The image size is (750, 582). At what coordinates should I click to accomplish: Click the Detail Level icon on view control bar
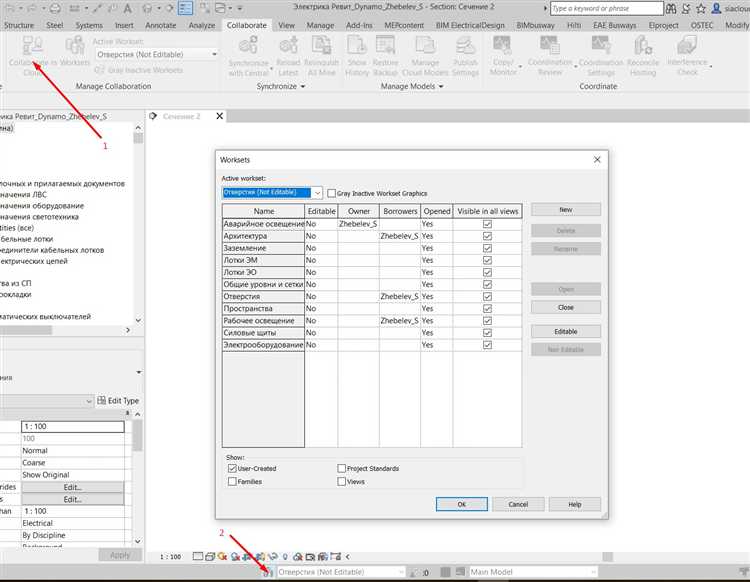pos(198,557)
